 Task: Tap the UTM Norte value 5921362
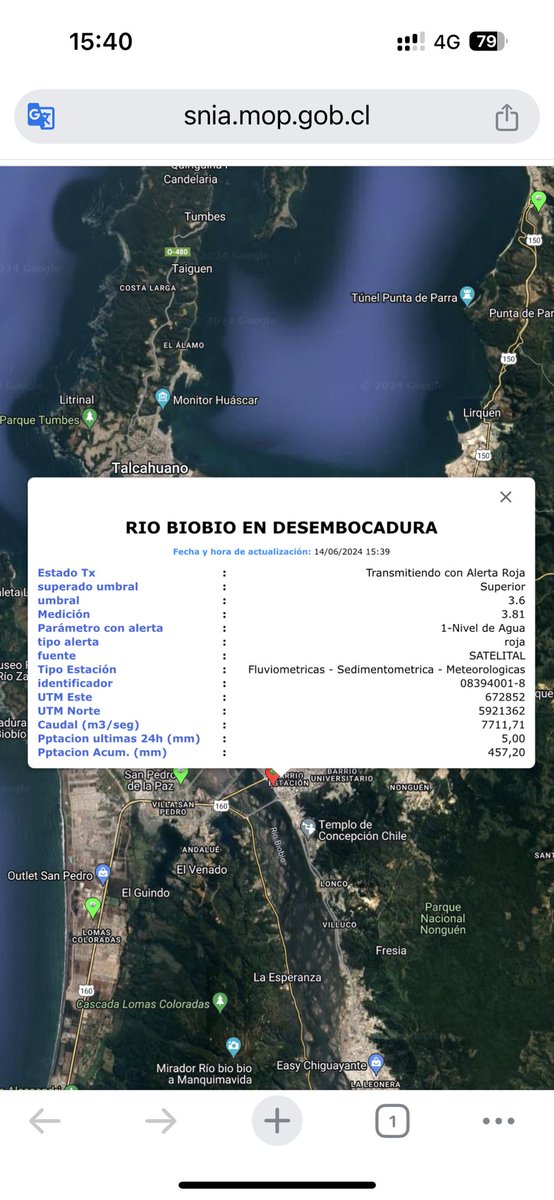click(x=503, y=711)
